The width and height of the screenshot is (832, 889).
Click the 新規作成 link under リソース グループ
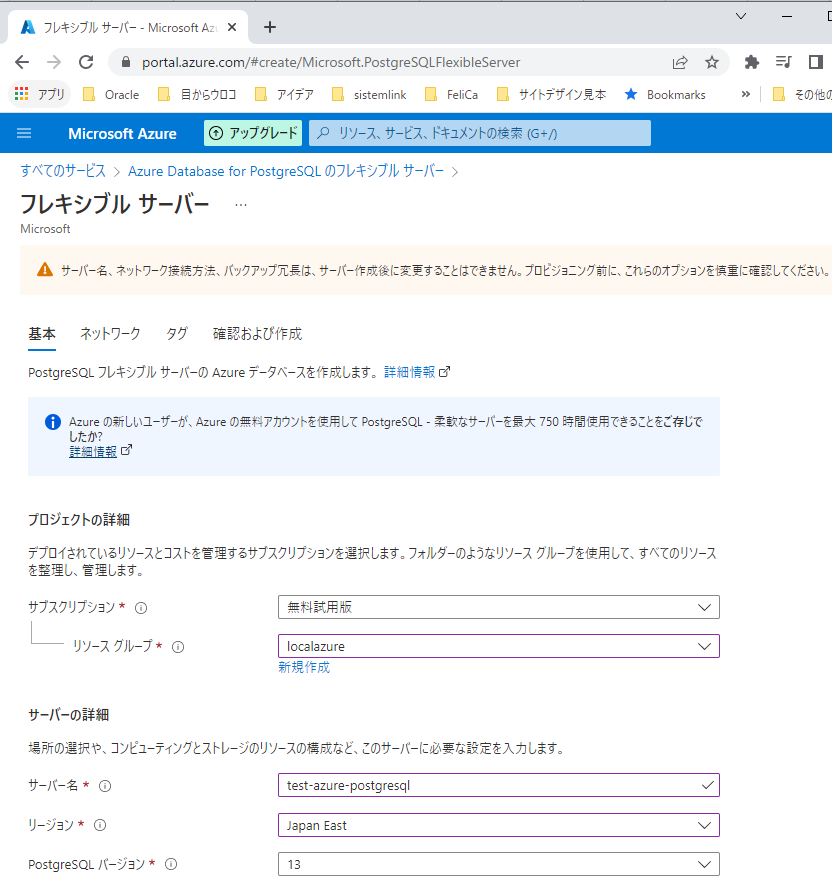(x=304, y=668)
